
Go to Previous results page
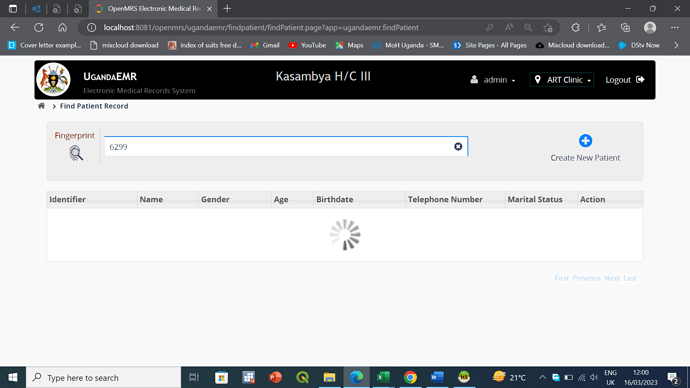pos(586,278)
